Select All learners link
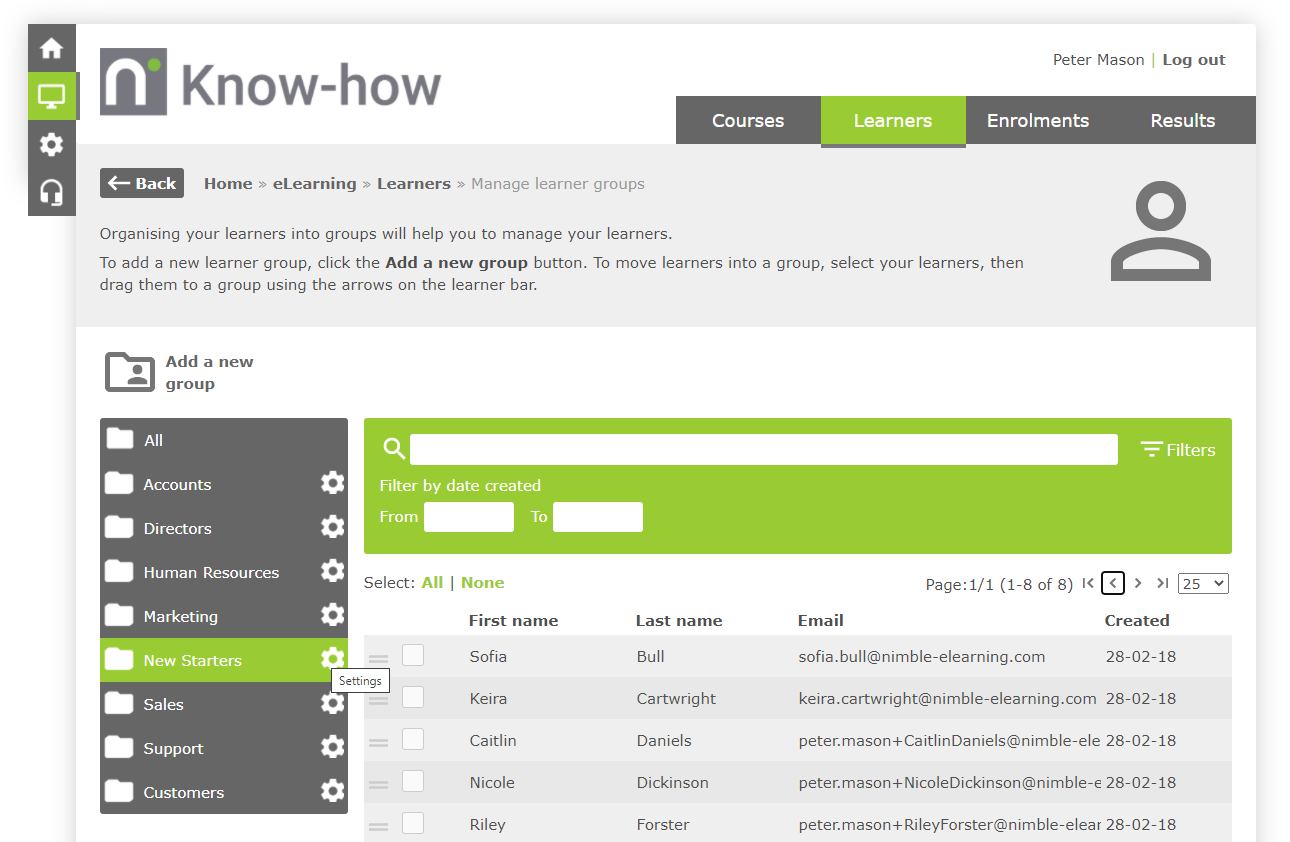This screenshot has width=1290, height=842. (x=432, y=583)
